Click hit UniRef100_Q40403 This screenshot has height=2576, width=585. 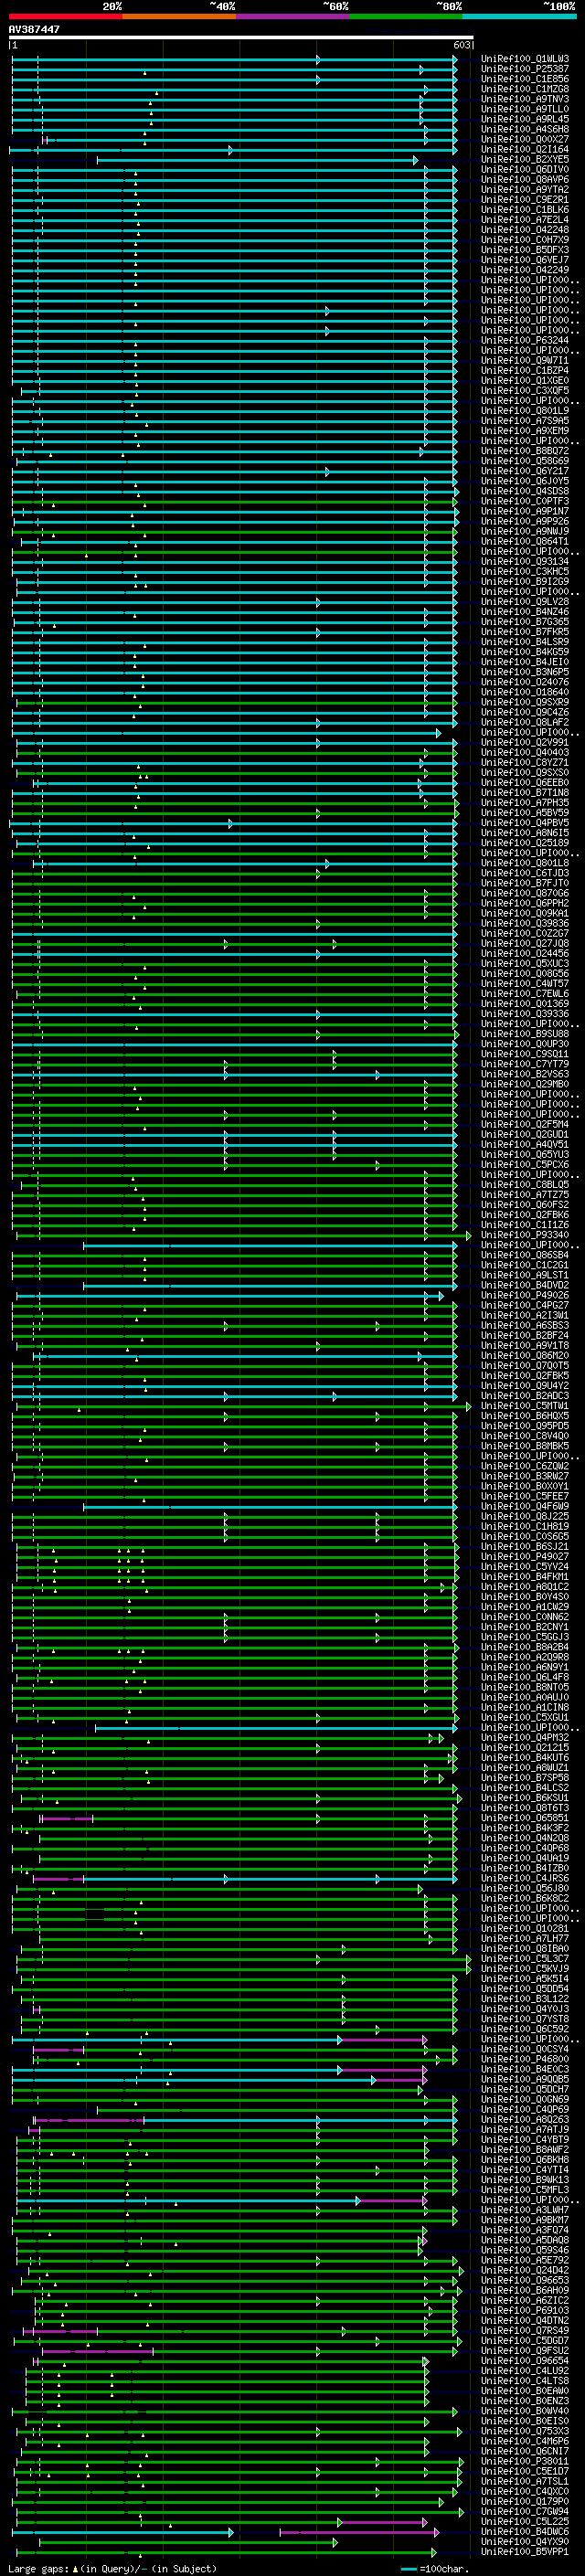click(x=525, y=752)
